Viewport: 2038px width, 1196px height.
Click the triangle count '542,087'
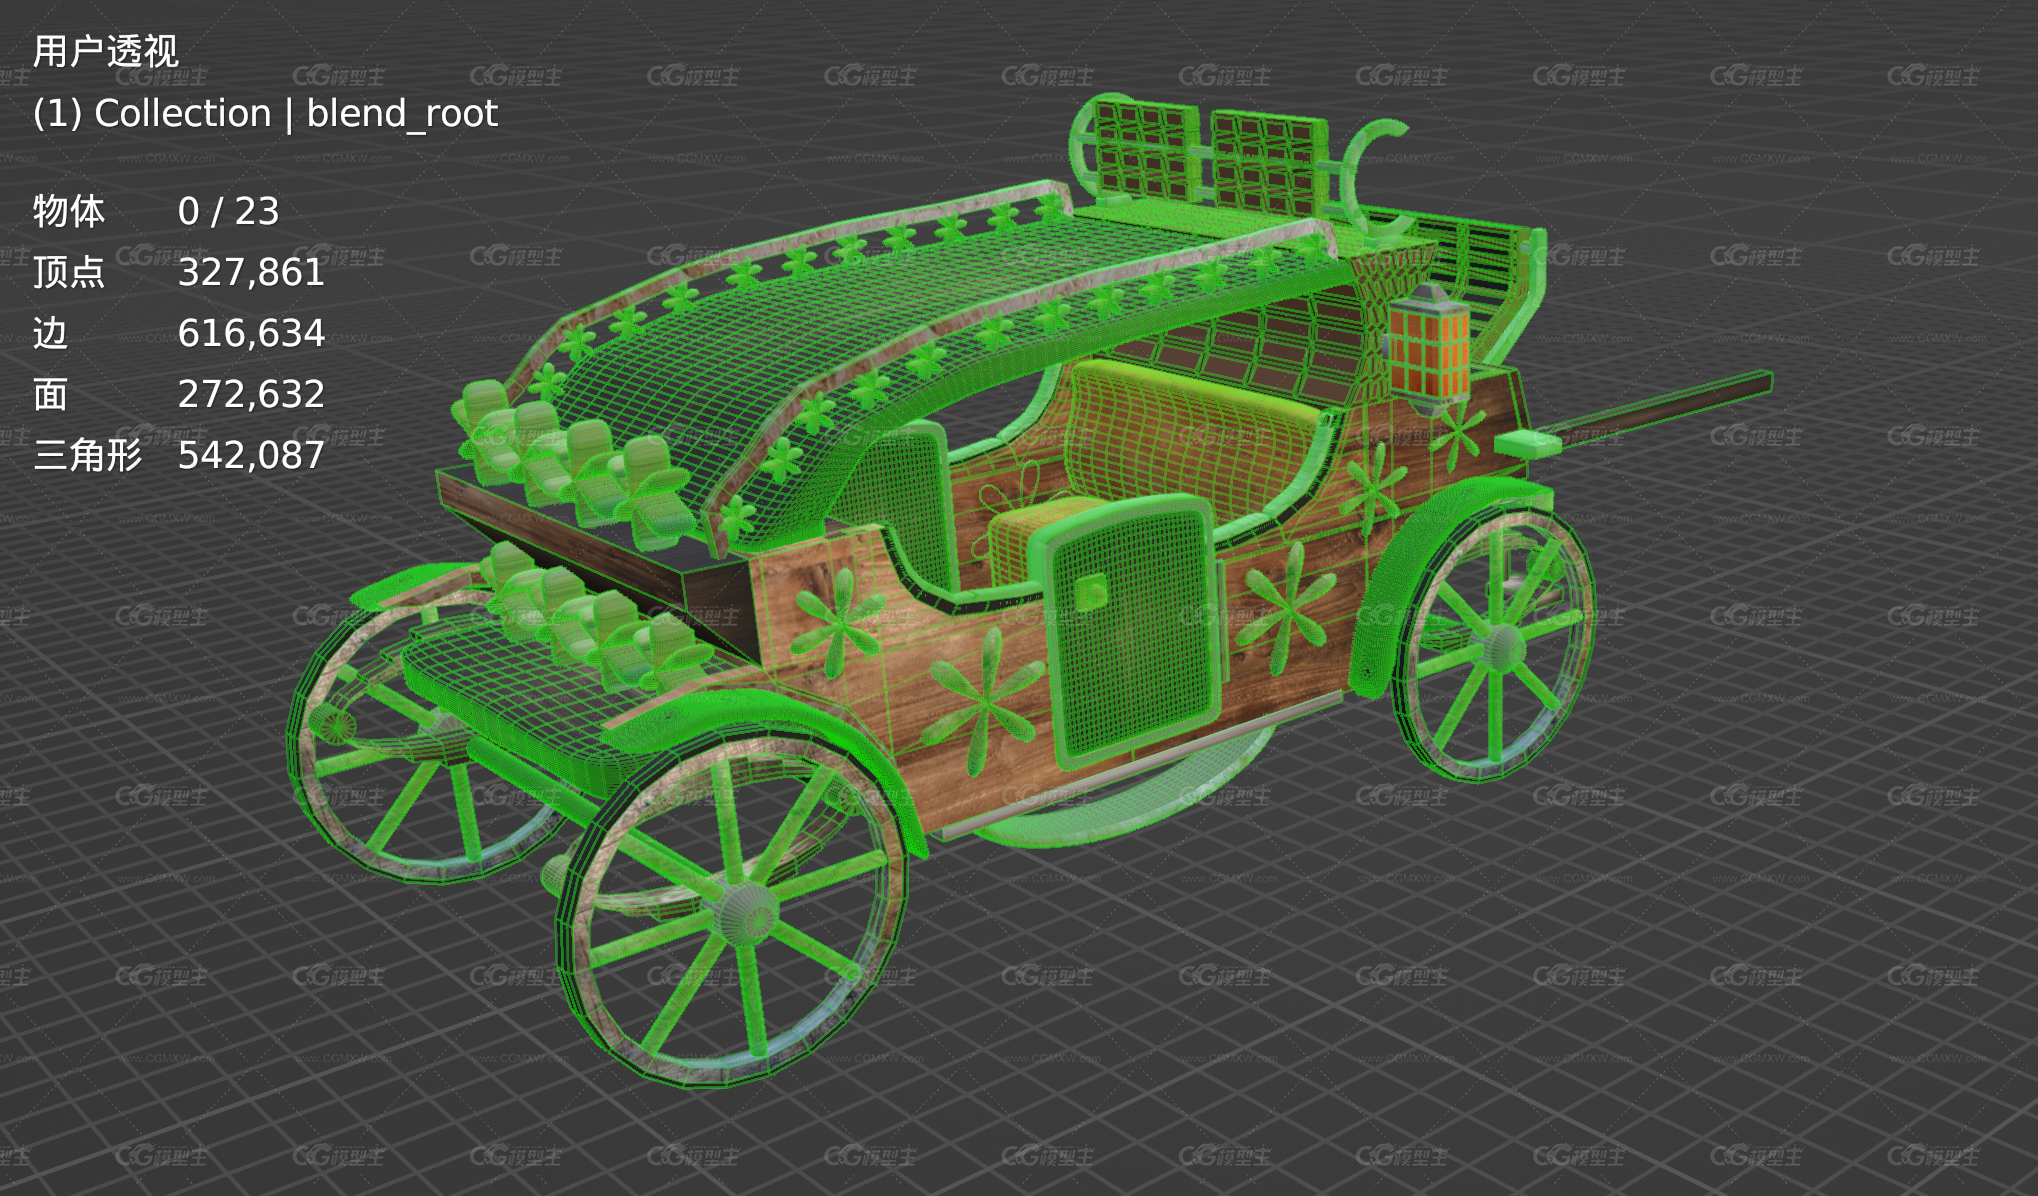[x=251, y=455]
